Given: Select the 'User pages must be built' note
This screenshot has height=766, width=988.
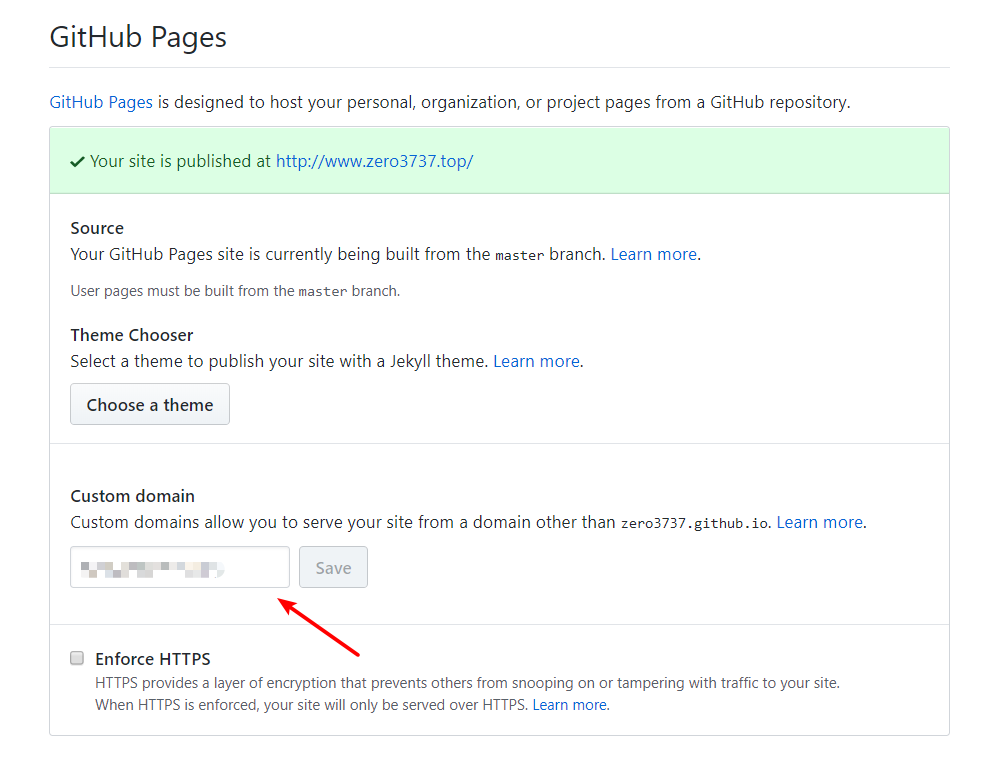Looking at the screenshot, I should 235,291.
